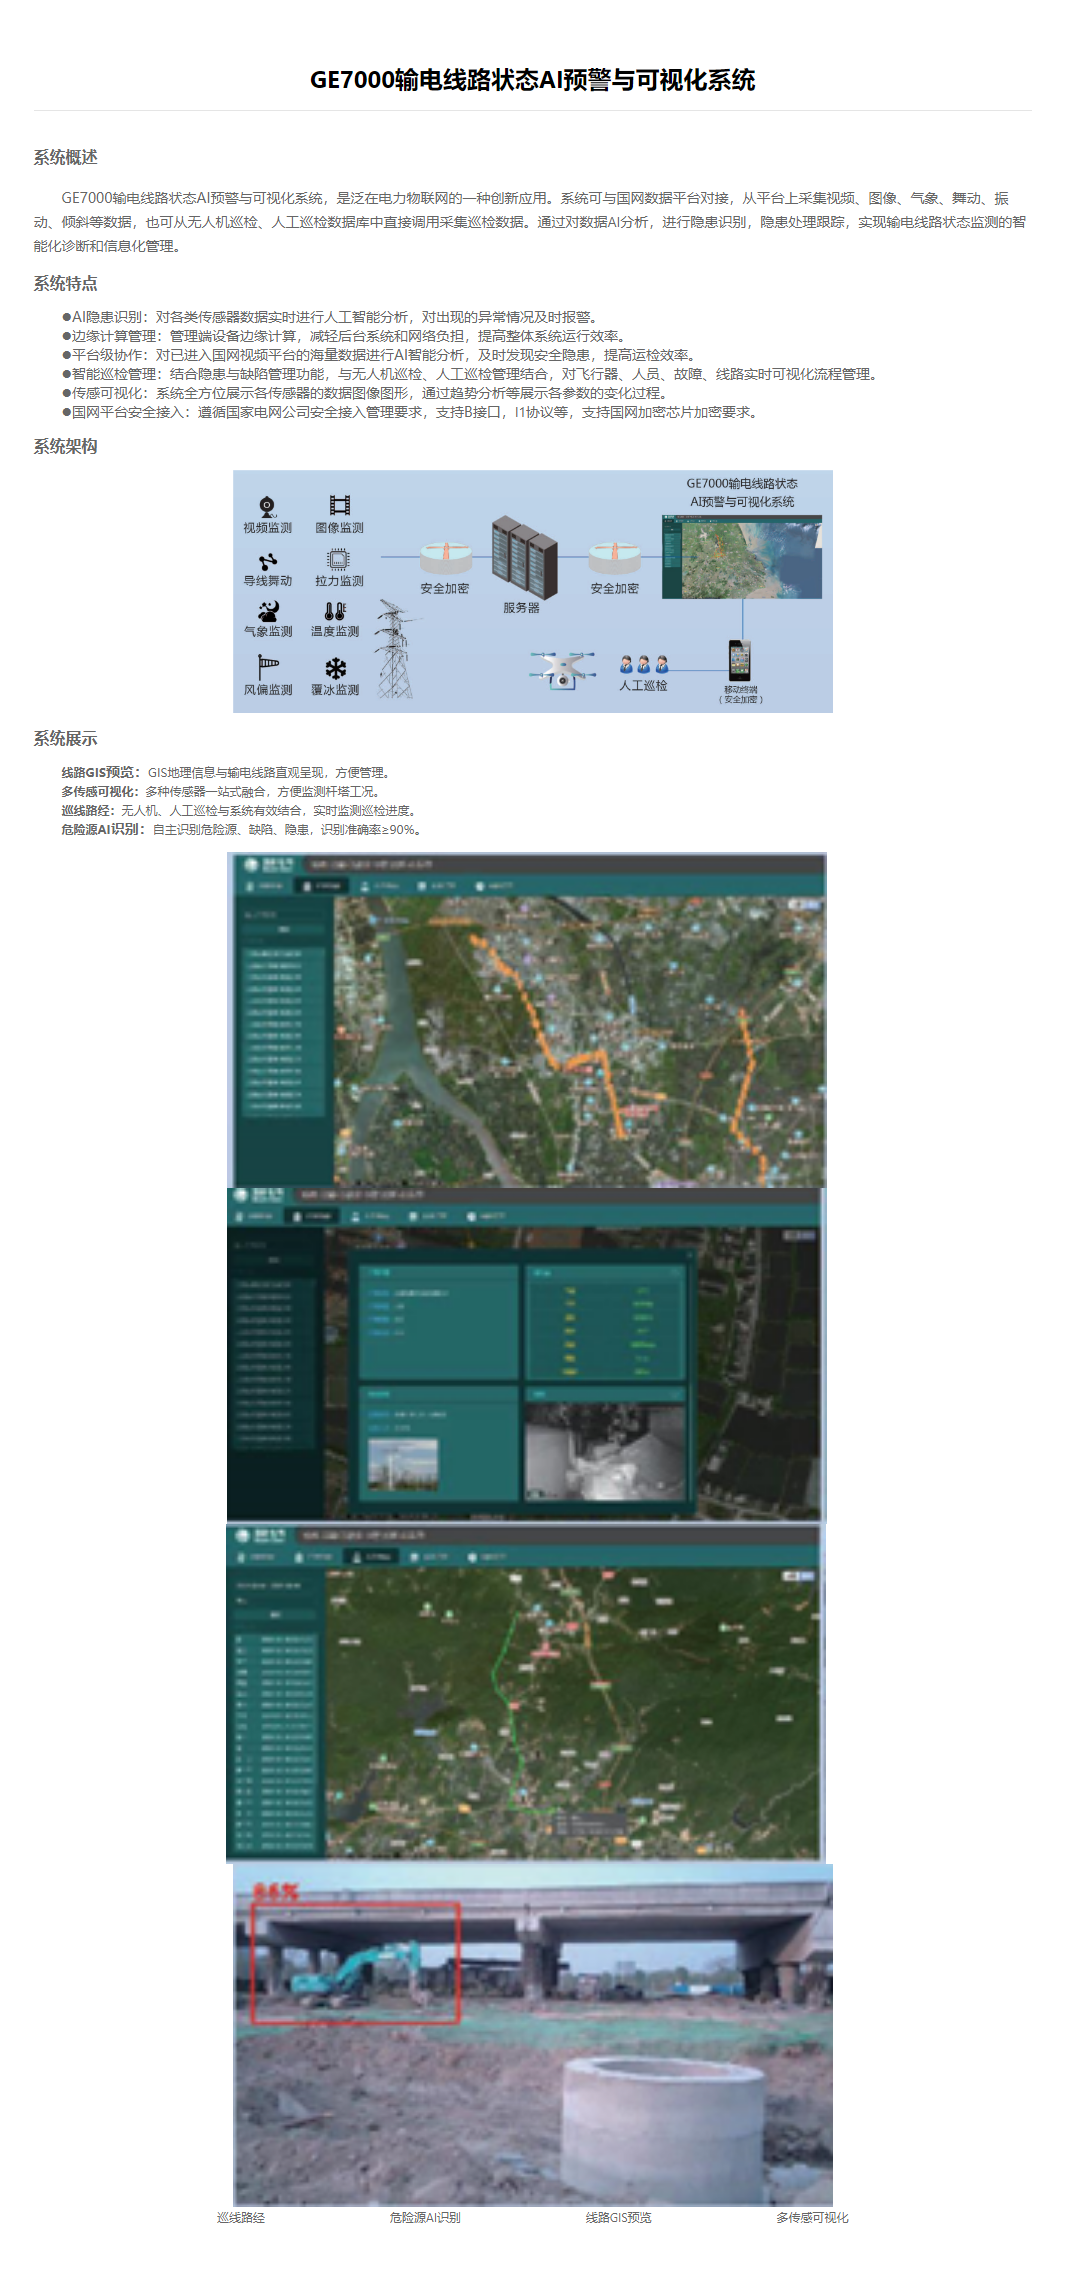This screenshot has width=1078, height=2269.
Task: Click the overview paragraph starting with GE7000输电线路状态
Action: pos(530,222)
